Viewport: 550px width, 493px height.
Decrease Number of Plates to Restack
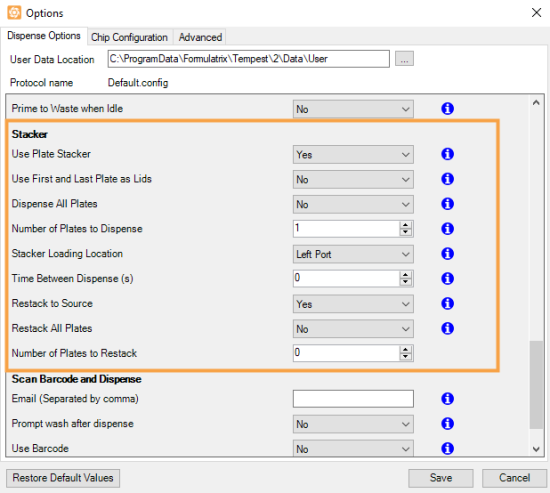406,357
